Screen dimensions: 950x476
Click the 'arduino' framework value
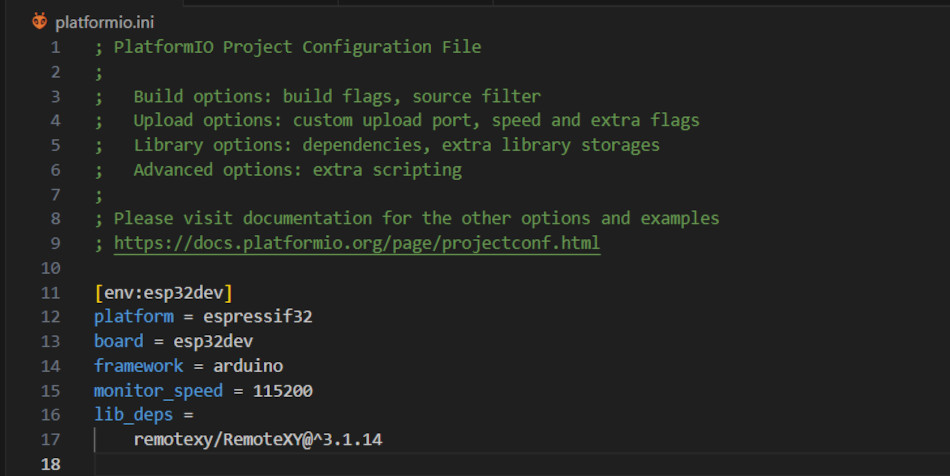[248, 366]
